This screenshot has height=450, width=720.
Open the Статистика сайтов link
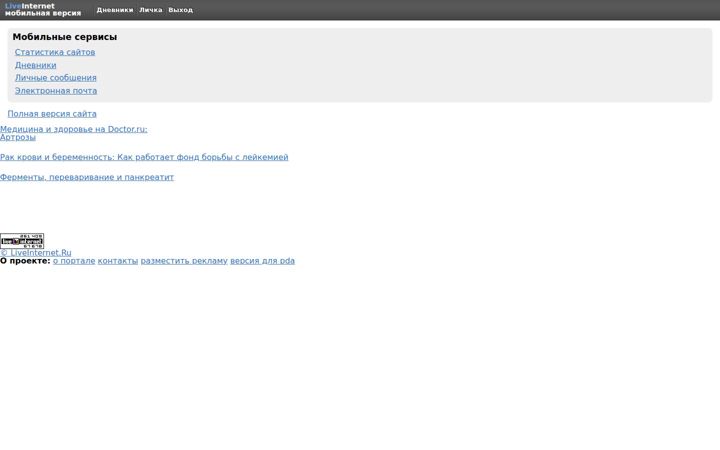click(x=55, y=52)
